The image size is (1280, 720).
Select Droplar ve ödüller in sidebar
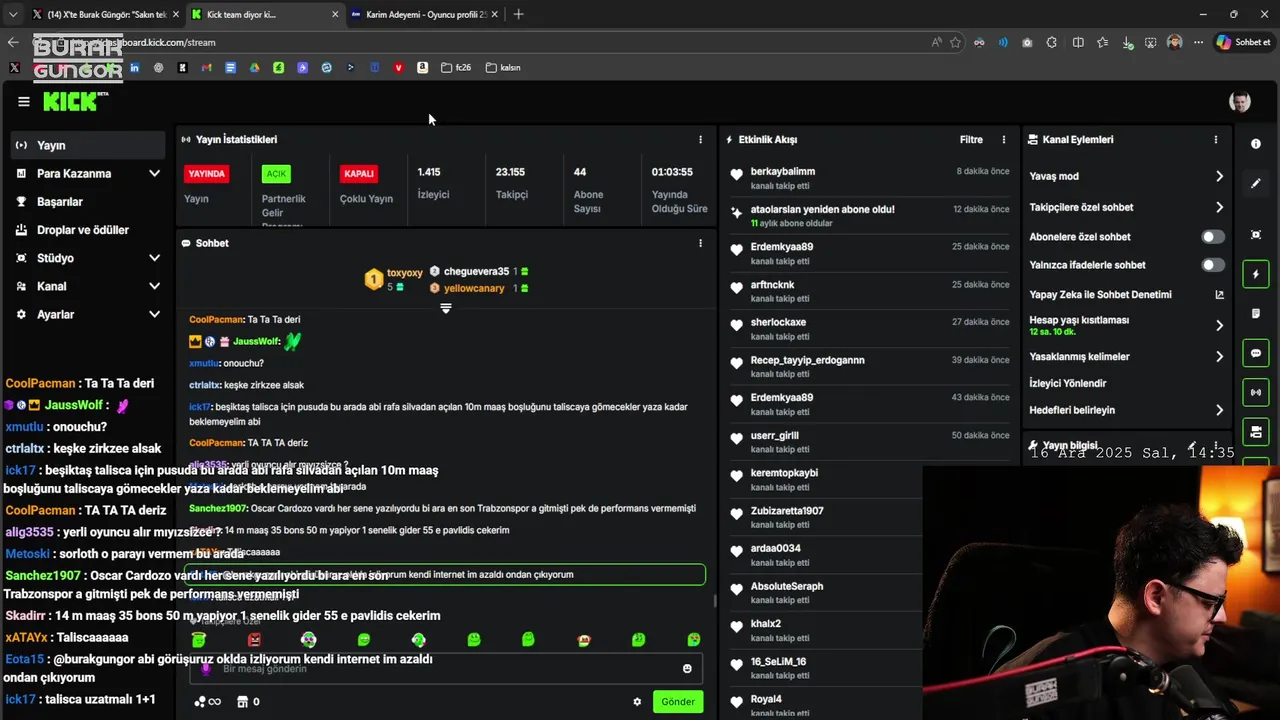(87, 230)
